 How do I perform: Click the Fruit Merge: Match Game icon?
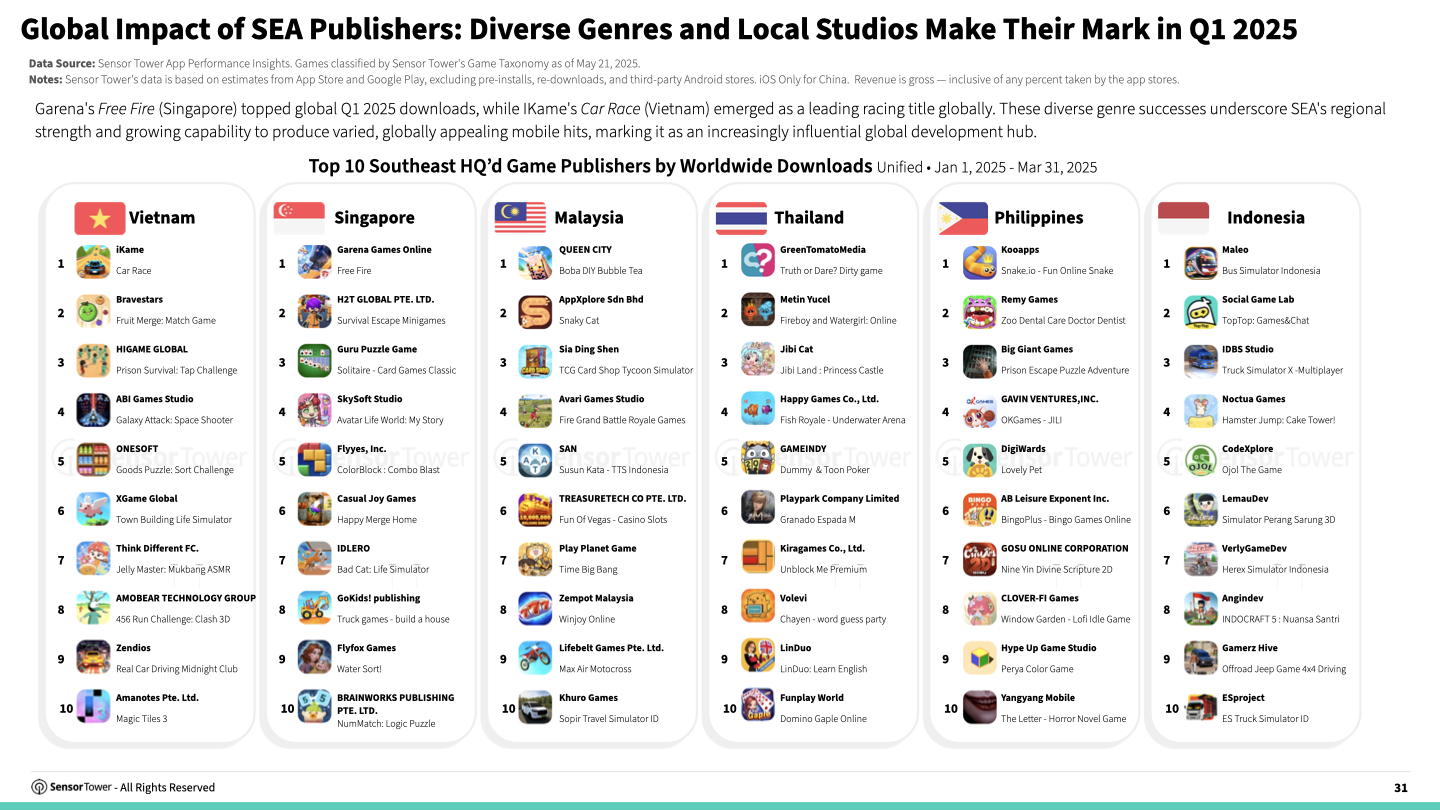(93, 311)
